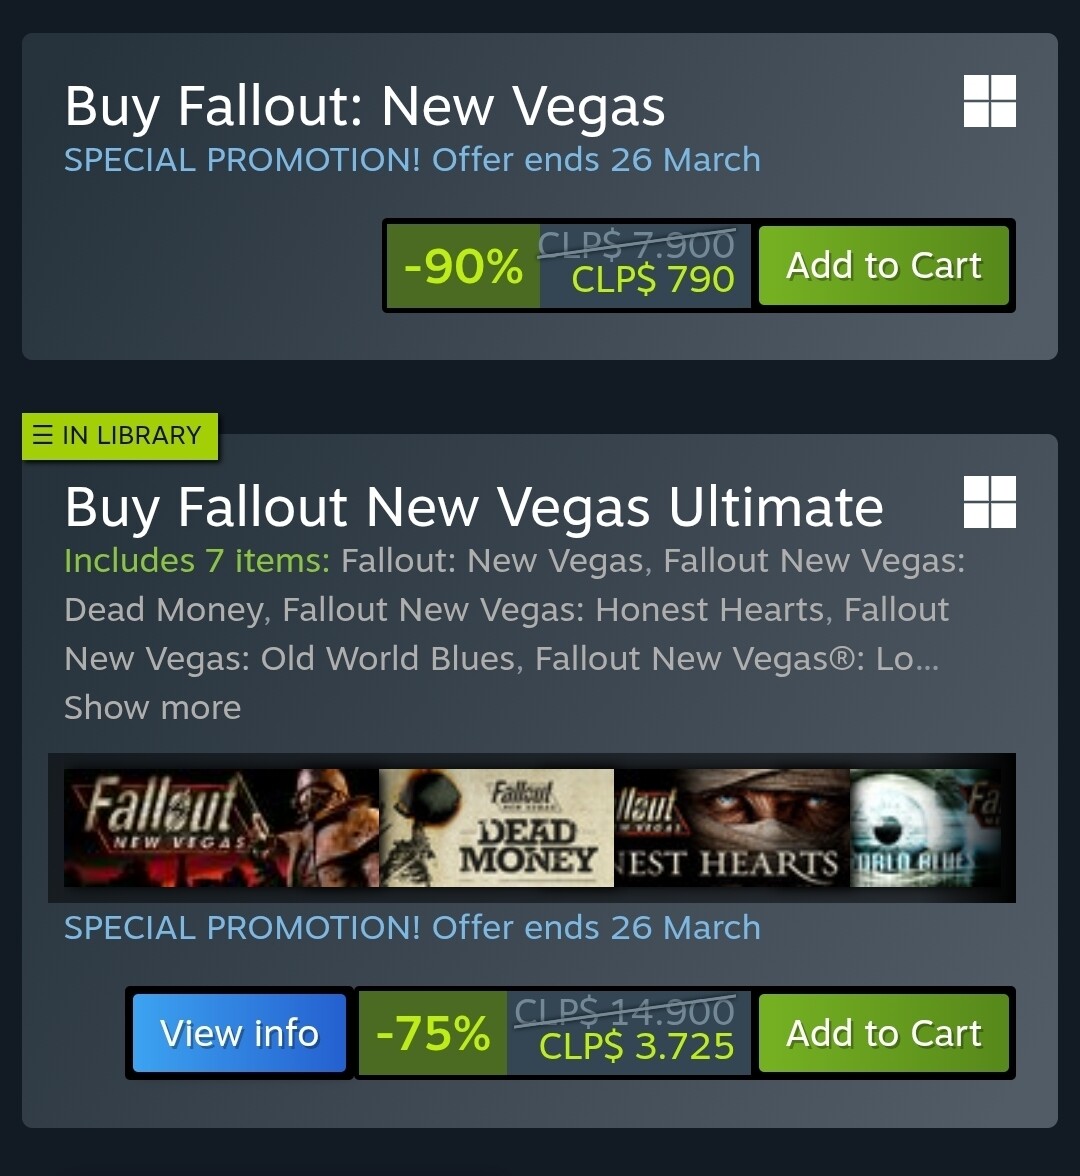
Task: Click the -90% discount badge
Action: point(463,266)
